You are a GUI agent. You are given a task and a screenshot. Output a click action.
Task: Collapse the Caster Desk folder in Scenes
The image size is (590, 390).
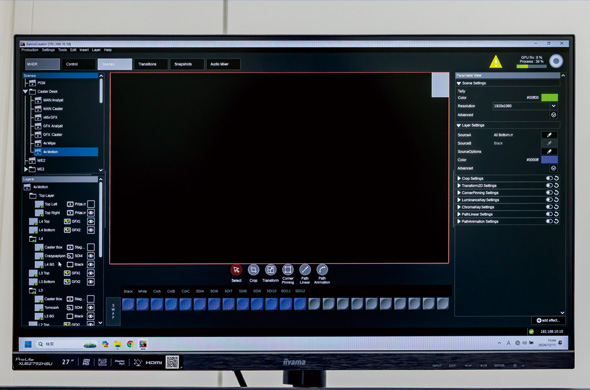coord(25,91)
